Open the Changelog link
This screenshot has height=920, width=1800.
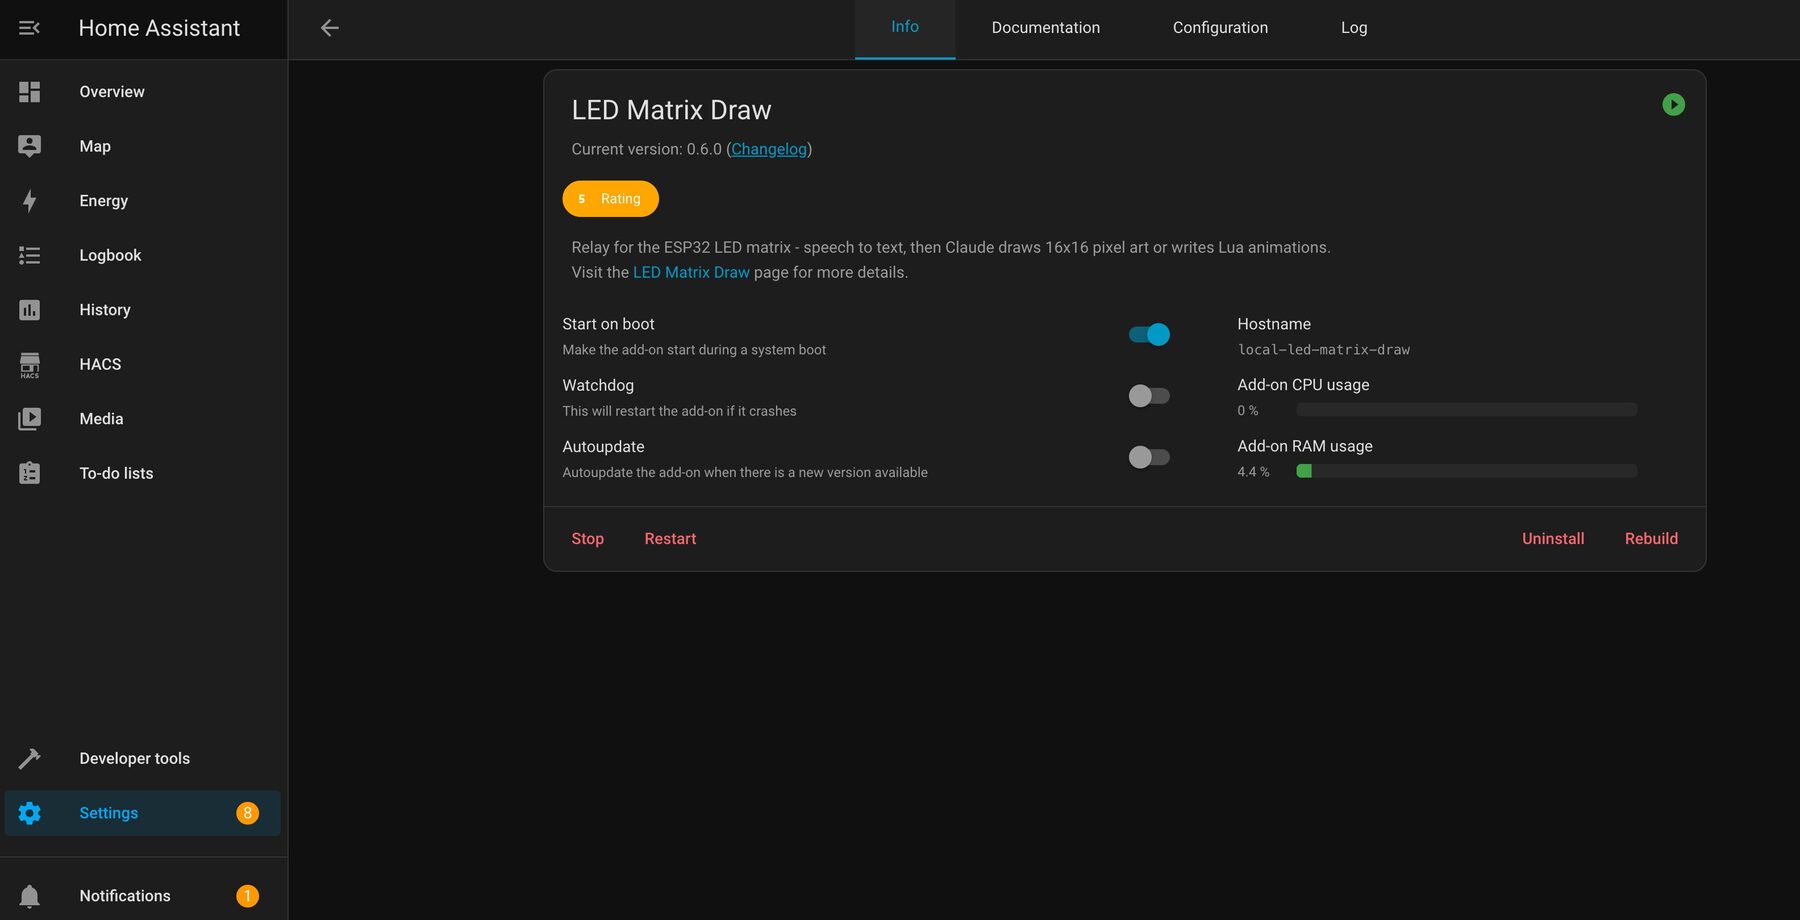click(768, 149)
